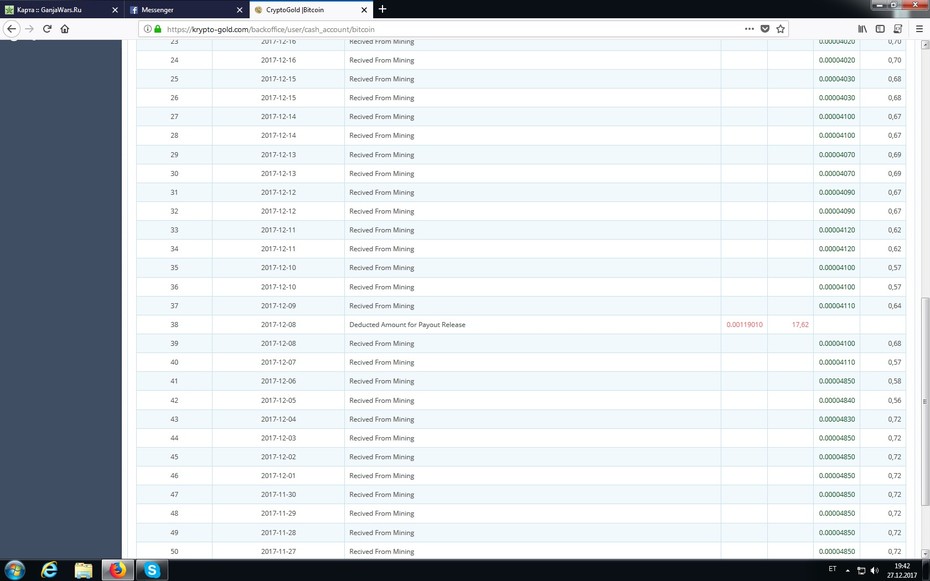Image resolution: width=930 pixels, height=581 pixels.
Task: Show sidebars icon in Firefox toolbar
Action: click(x=880, y=28)
